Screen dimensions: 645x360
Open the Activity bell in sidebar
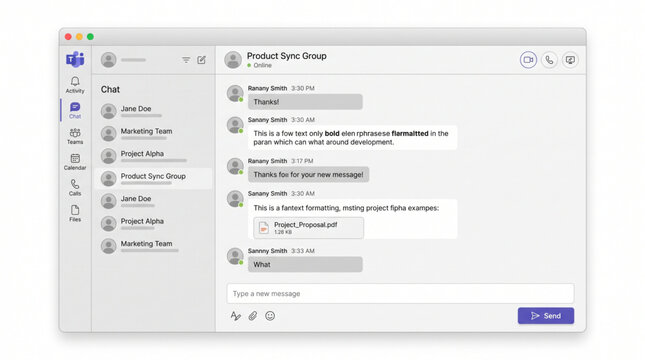click(75, 85)
